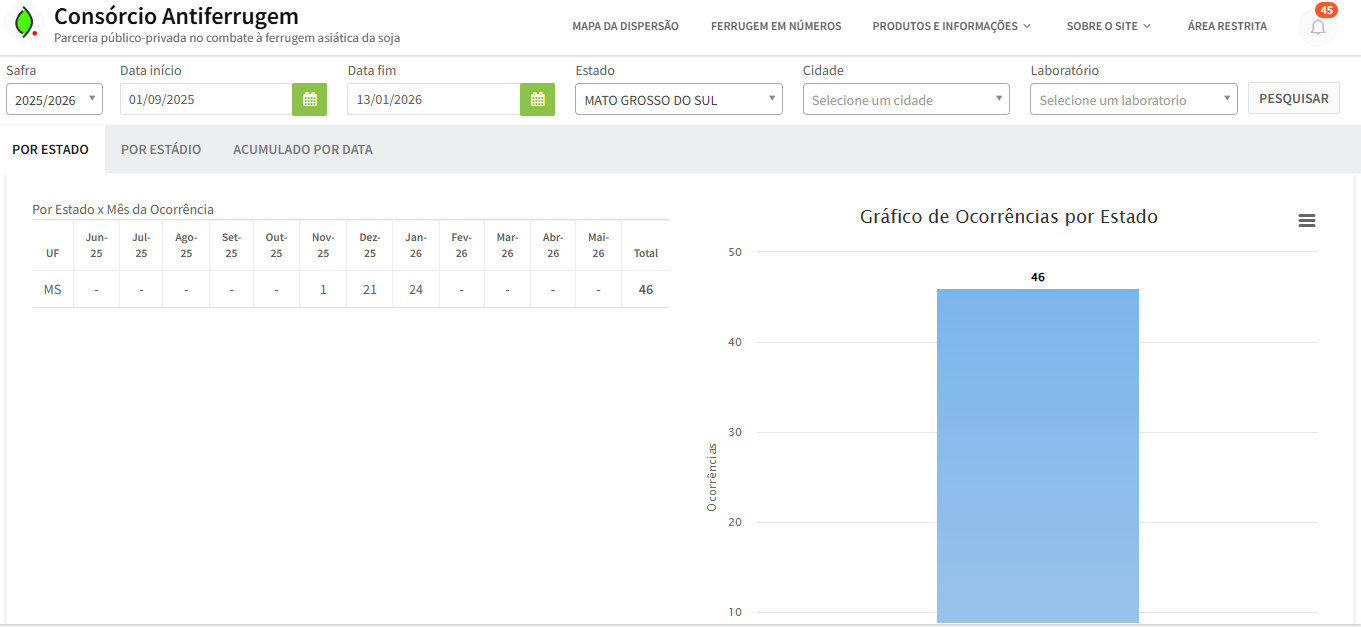Open the Data fim calendar picker
This screenshot has width=1361, height=627.
(537, 99)
